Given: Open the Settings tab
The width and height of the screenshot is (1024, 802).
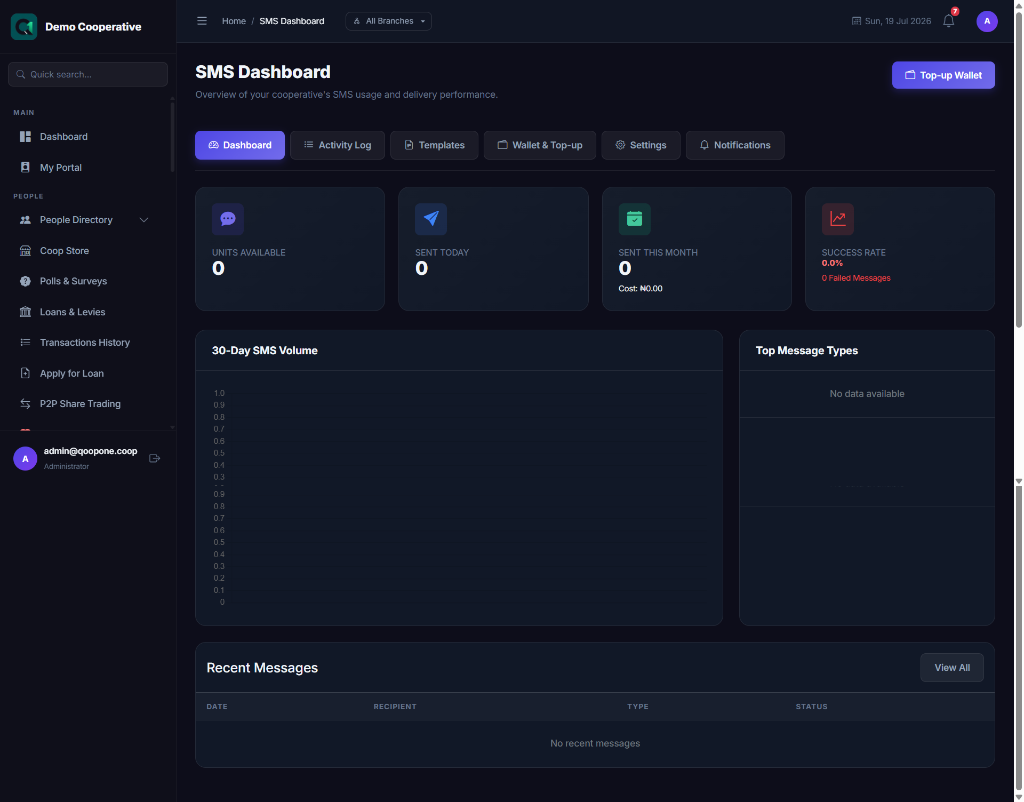Looking at the screenshot, I should pyautogui.click(x=641, y=145).
